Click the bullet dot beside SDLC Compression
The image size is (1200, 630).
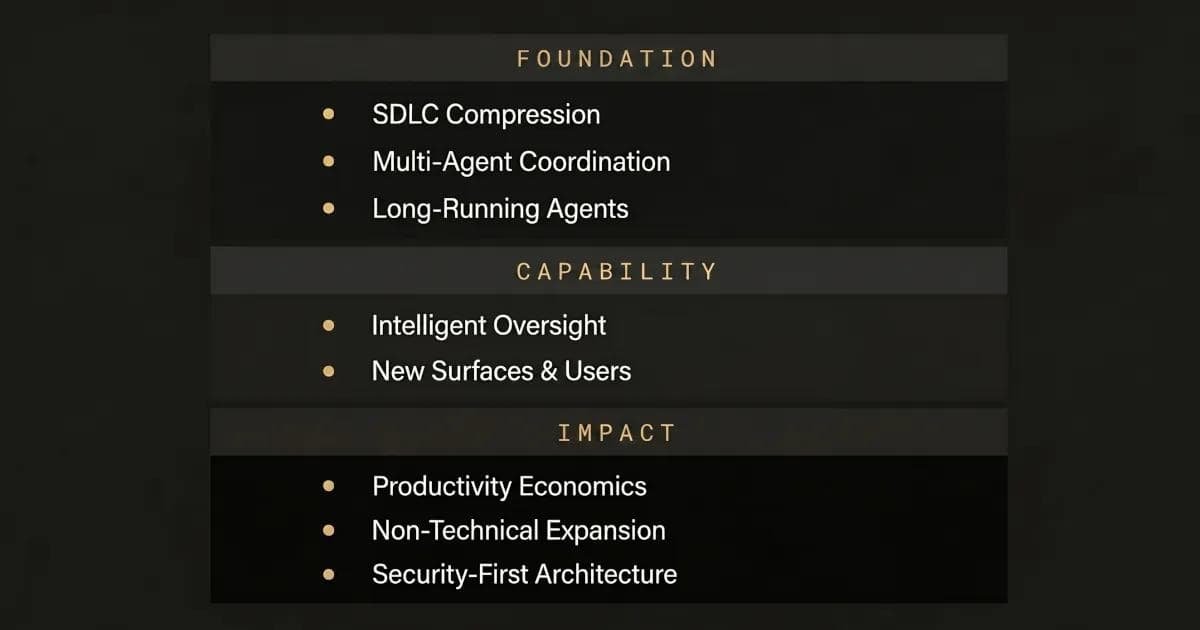pyautogui.click(x=329, y=115)
